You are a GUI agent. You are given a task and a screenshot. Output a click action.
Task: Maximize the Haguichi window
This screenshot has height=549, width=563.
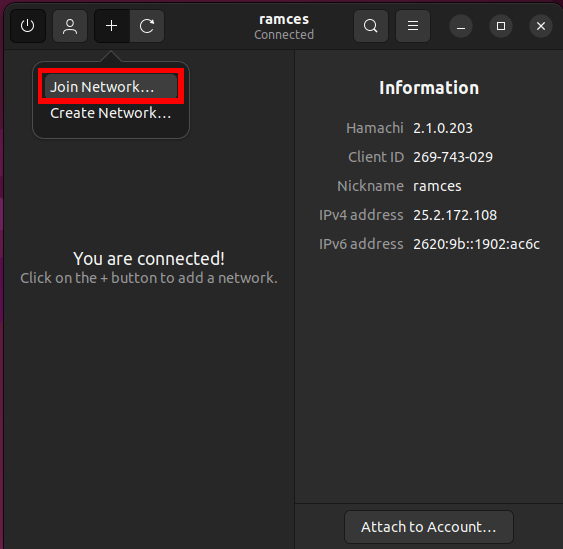point(501,26)
